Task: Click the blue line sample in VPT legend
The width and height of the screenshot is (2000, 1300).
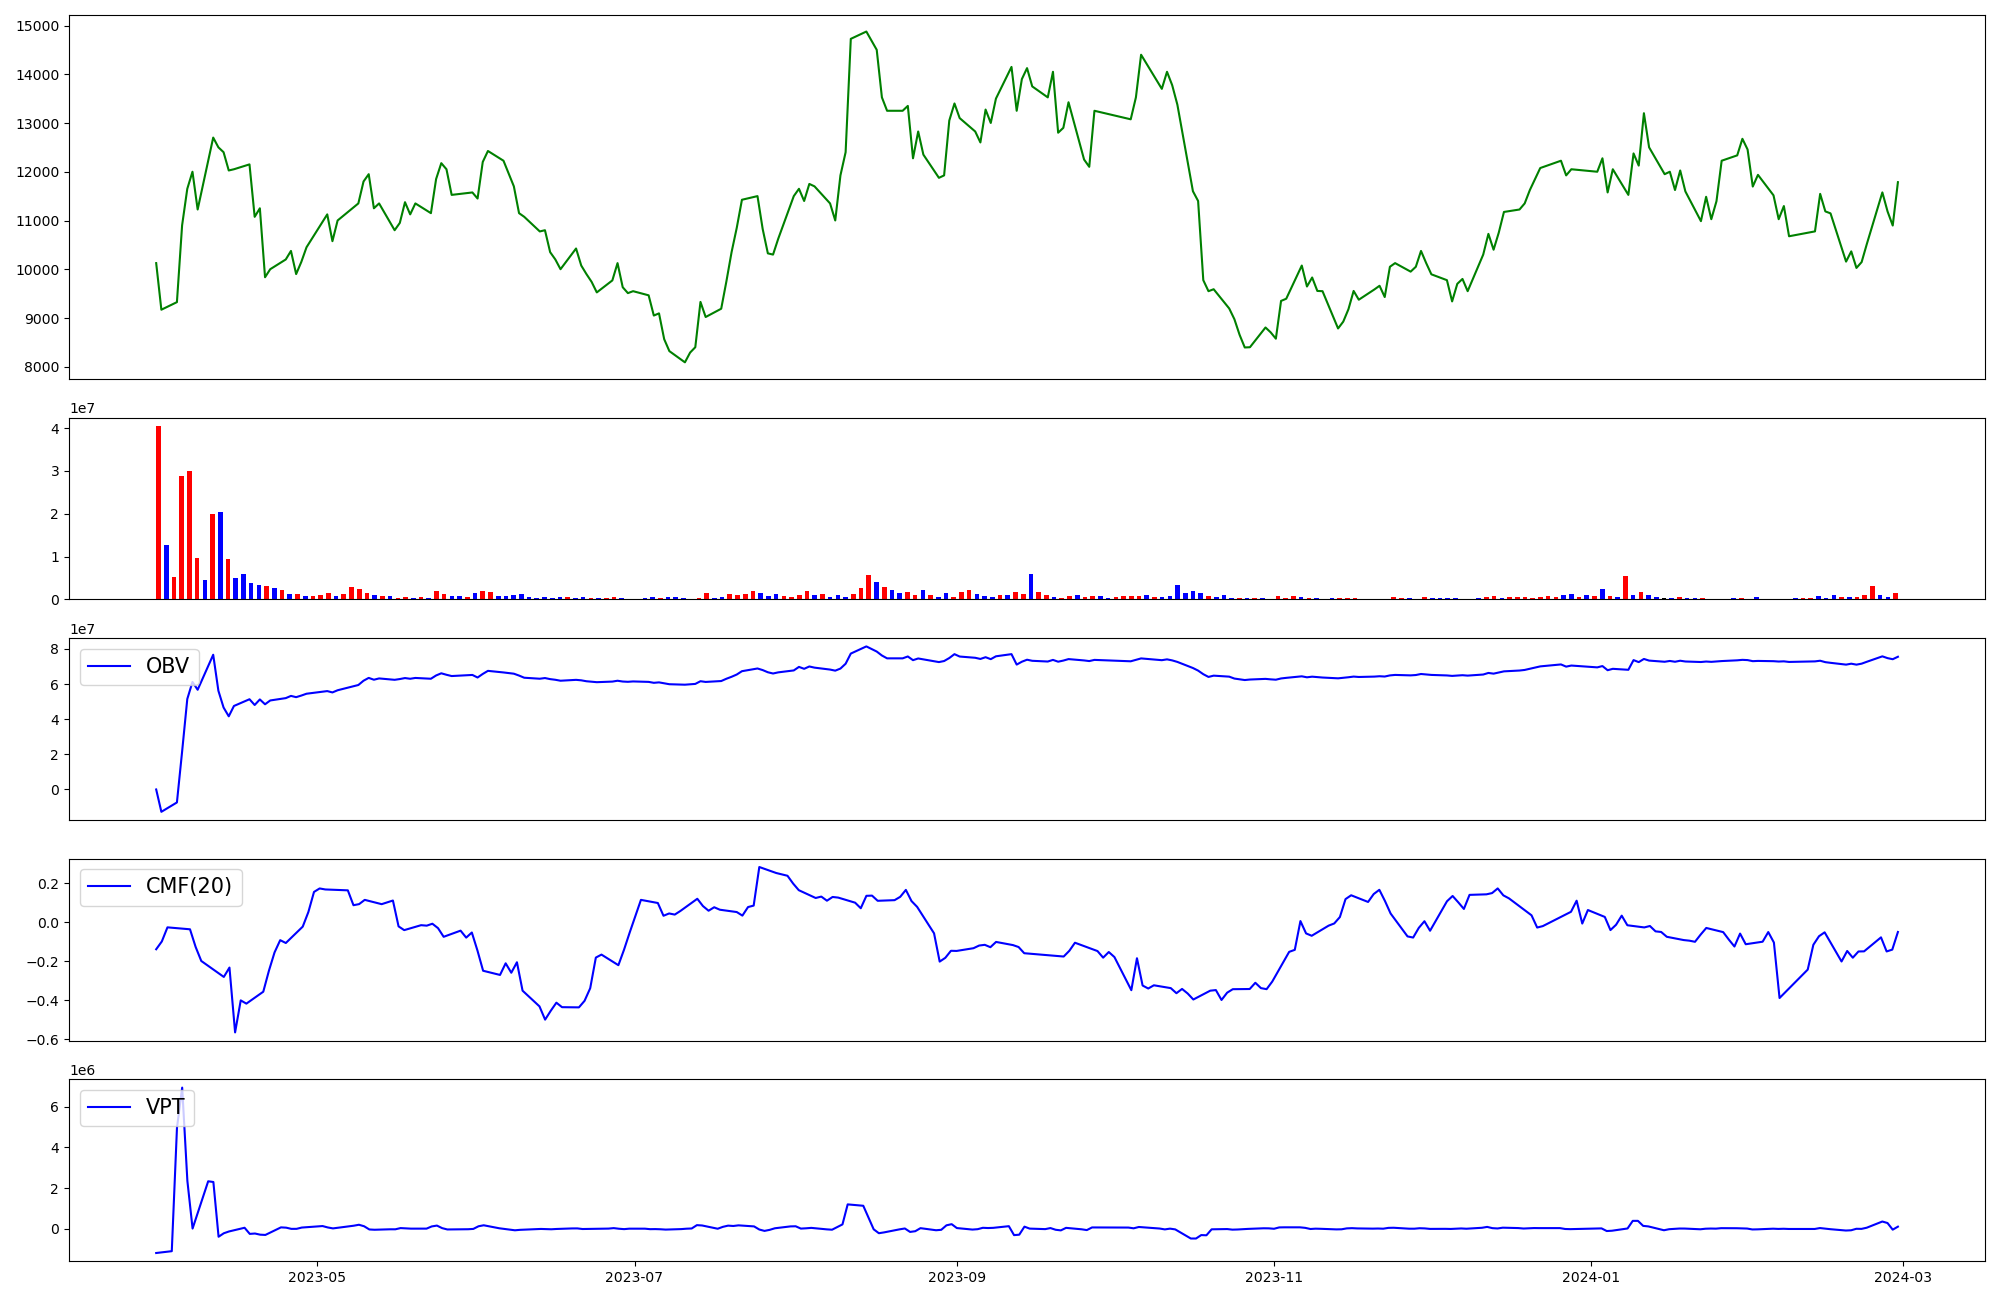Action: pyautogui.click(x=110, y=1107)
